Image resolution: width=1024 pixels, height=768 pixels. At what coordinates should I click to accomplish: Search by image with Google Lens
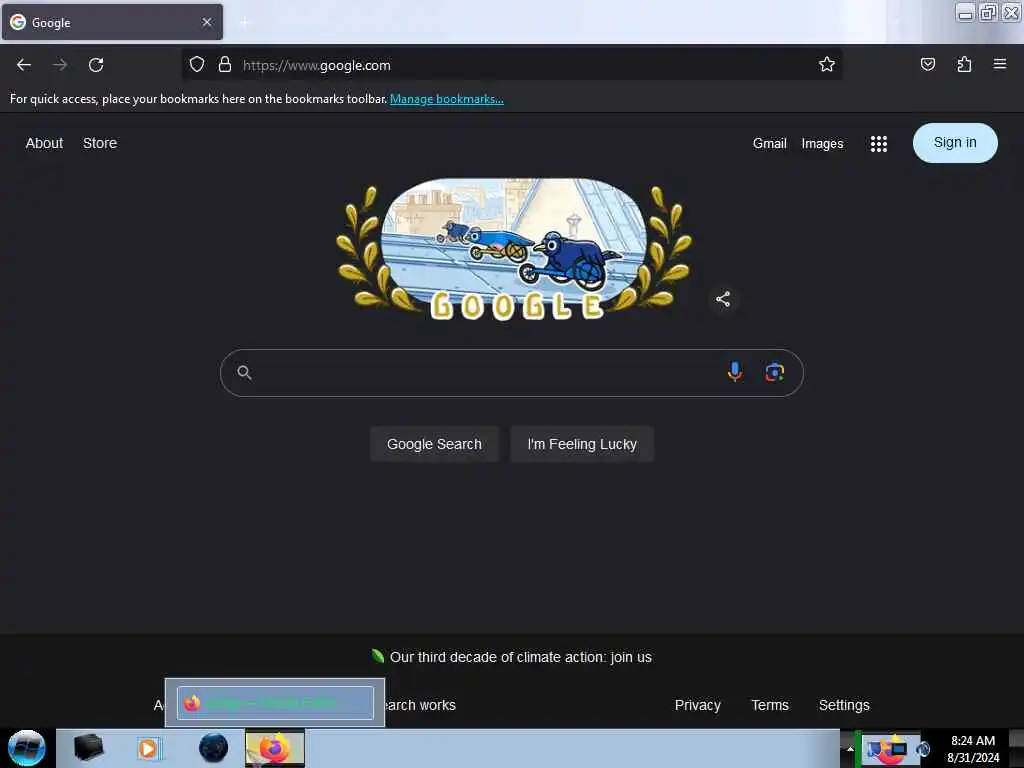pos(775,372)
